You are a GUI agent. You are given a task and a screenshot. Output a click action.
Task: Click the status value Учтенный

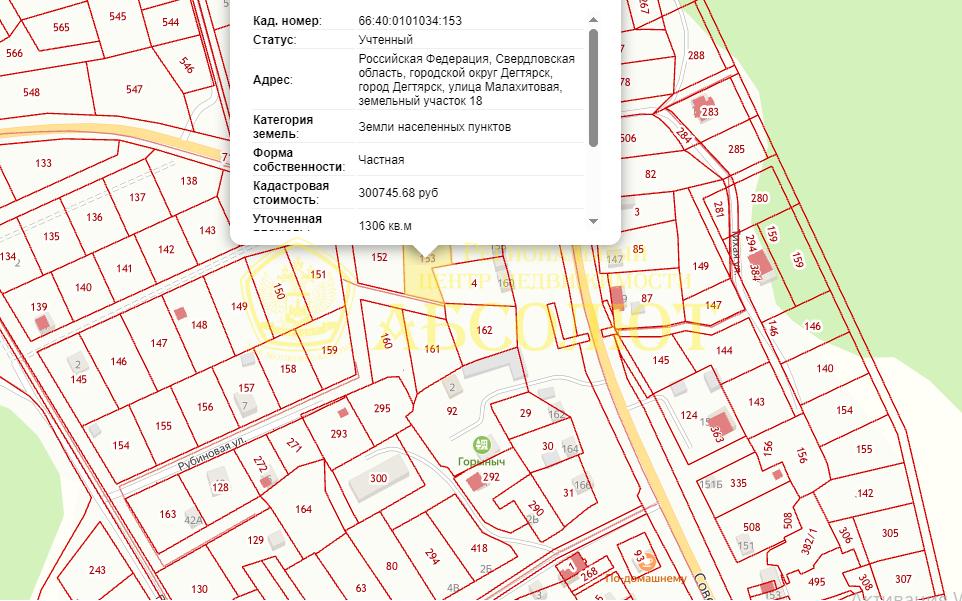pyautogui.click(x=385, y=40)
